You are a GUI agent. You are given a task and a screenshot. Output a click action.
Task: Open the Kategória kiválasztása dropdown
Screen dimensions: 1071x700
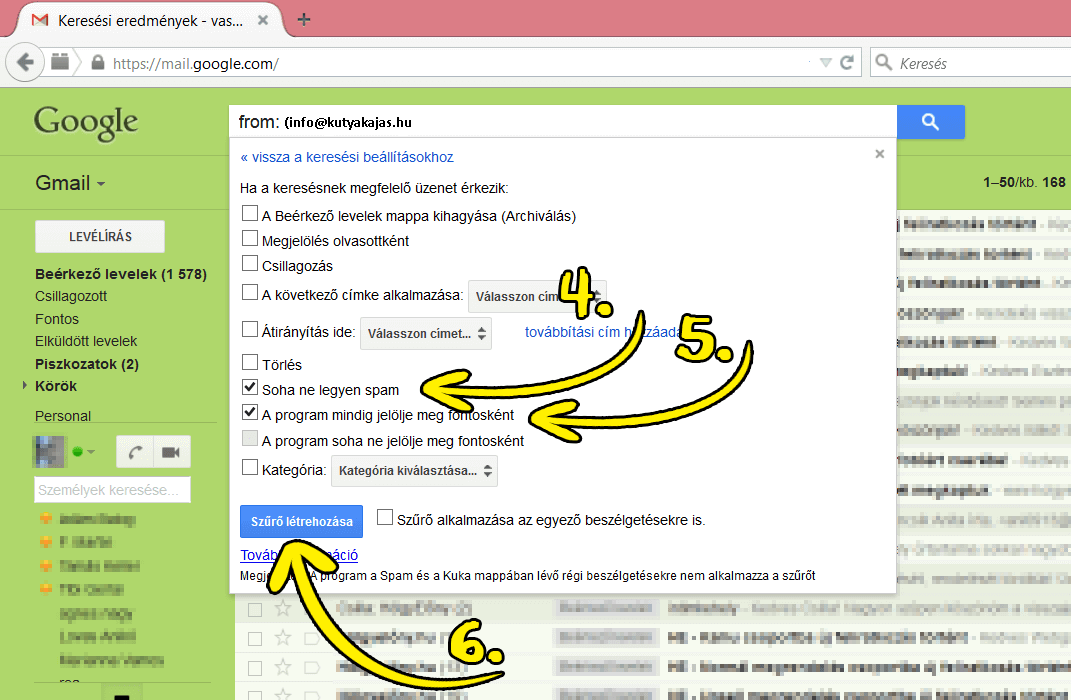pyautogui.click(x=414, y=470)
